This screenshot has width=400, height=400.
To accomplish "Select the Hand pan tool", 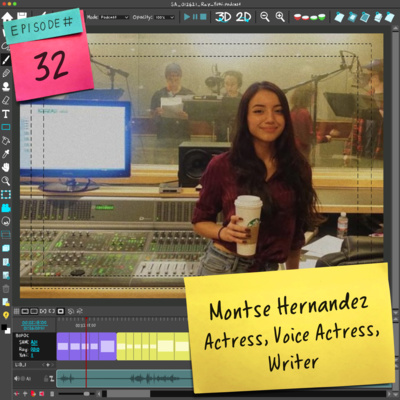I will click(6, 167).
